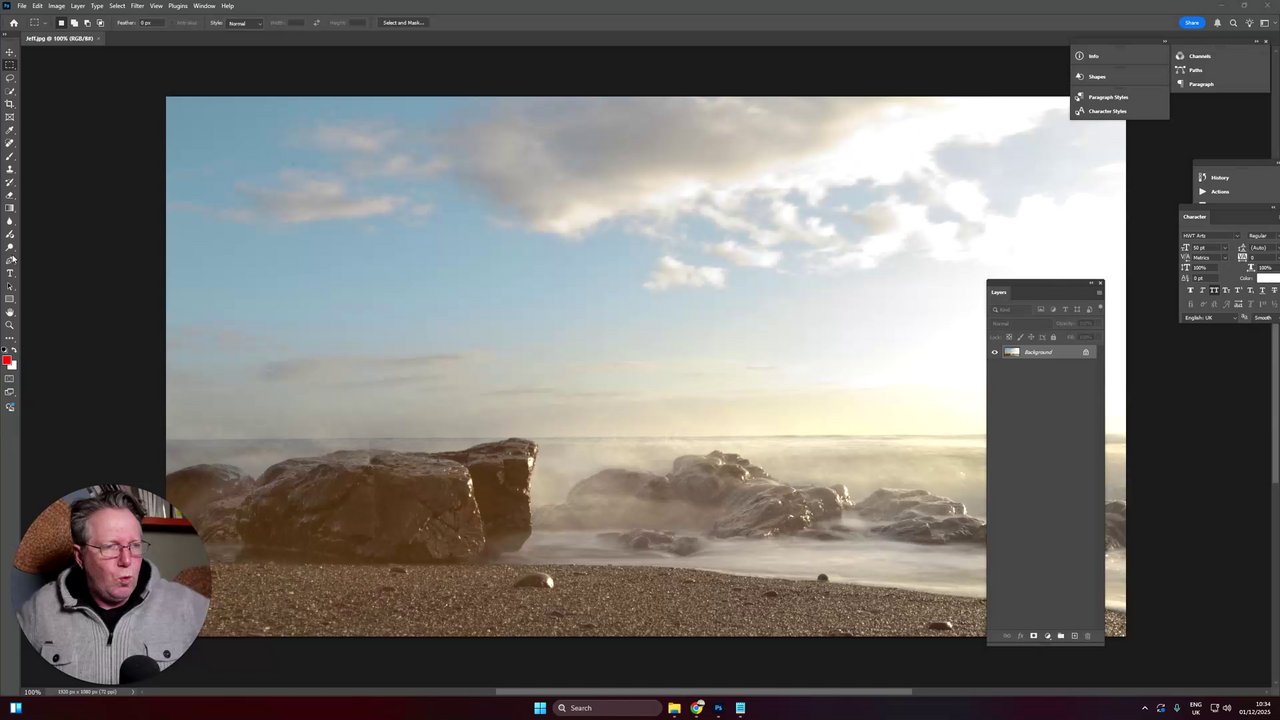Select the Rectangular Marquee tool
Viewport: 1280px width, 720px height.
coord(10,65)
